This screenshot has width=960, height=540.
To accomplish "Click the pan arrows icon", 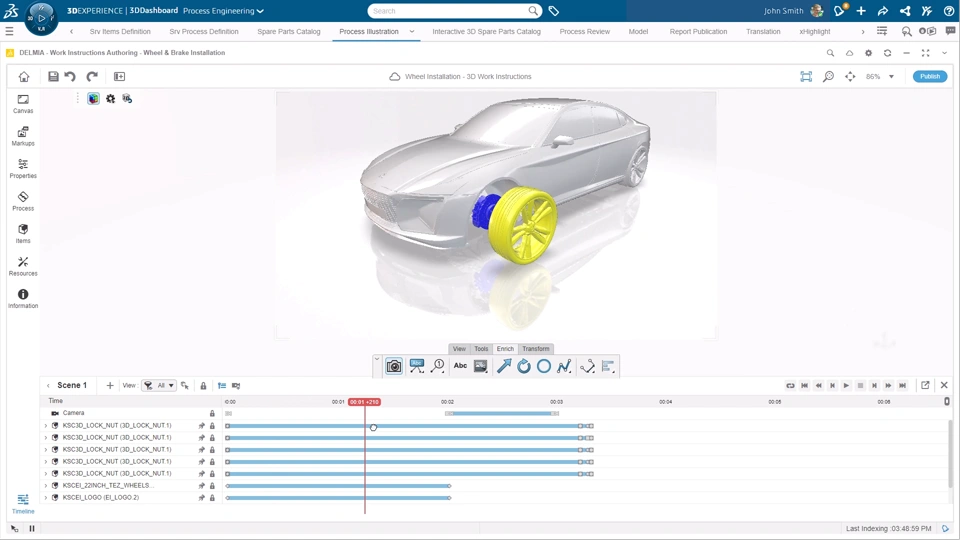I will [x=850, y=77].
